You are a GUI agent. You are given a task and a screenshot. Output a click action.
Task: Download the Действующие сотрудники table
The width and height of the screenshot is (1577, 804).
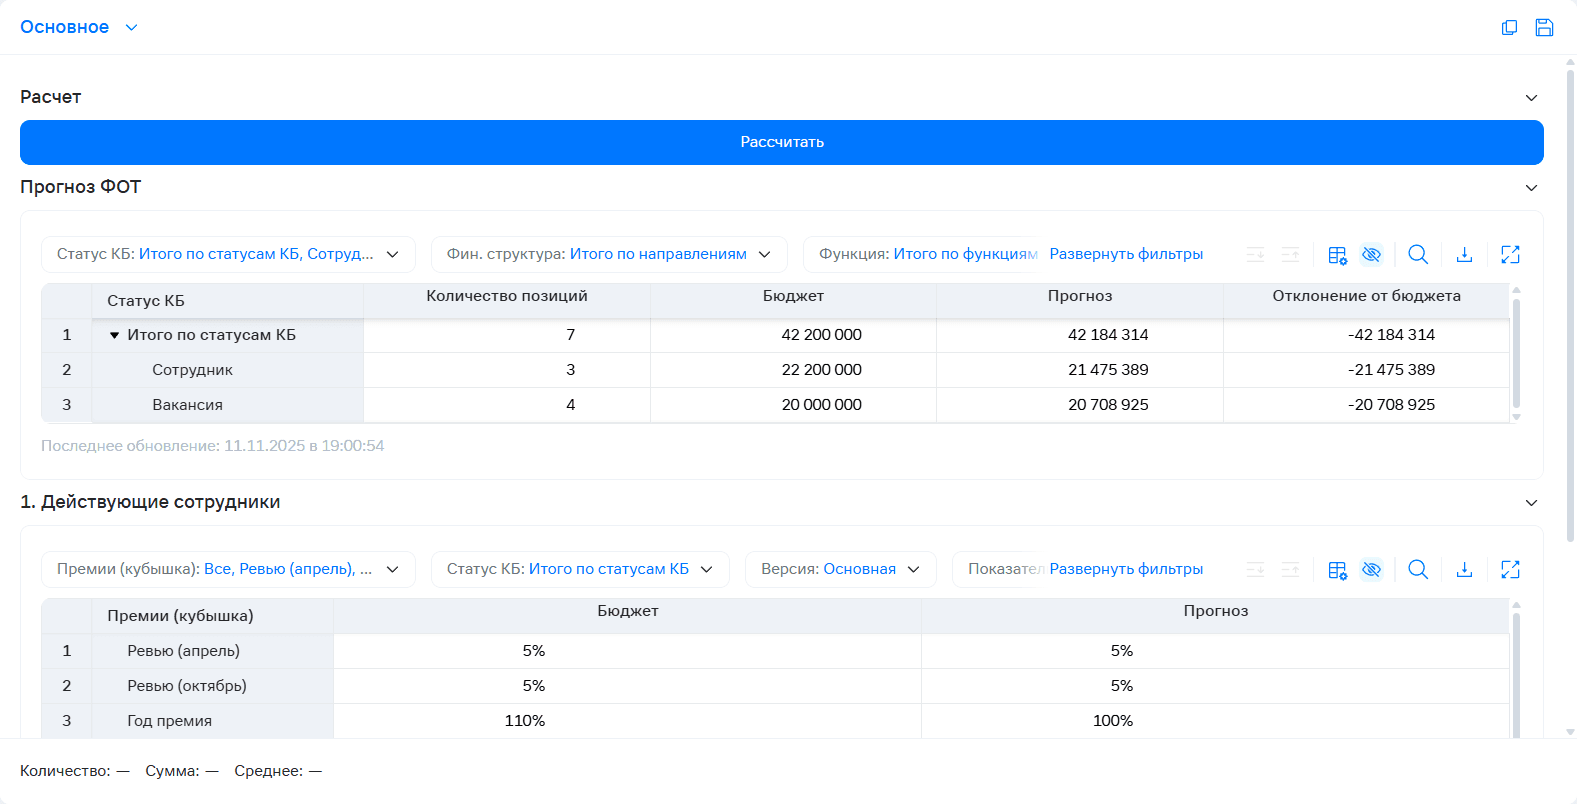(x=1464, y=570)
